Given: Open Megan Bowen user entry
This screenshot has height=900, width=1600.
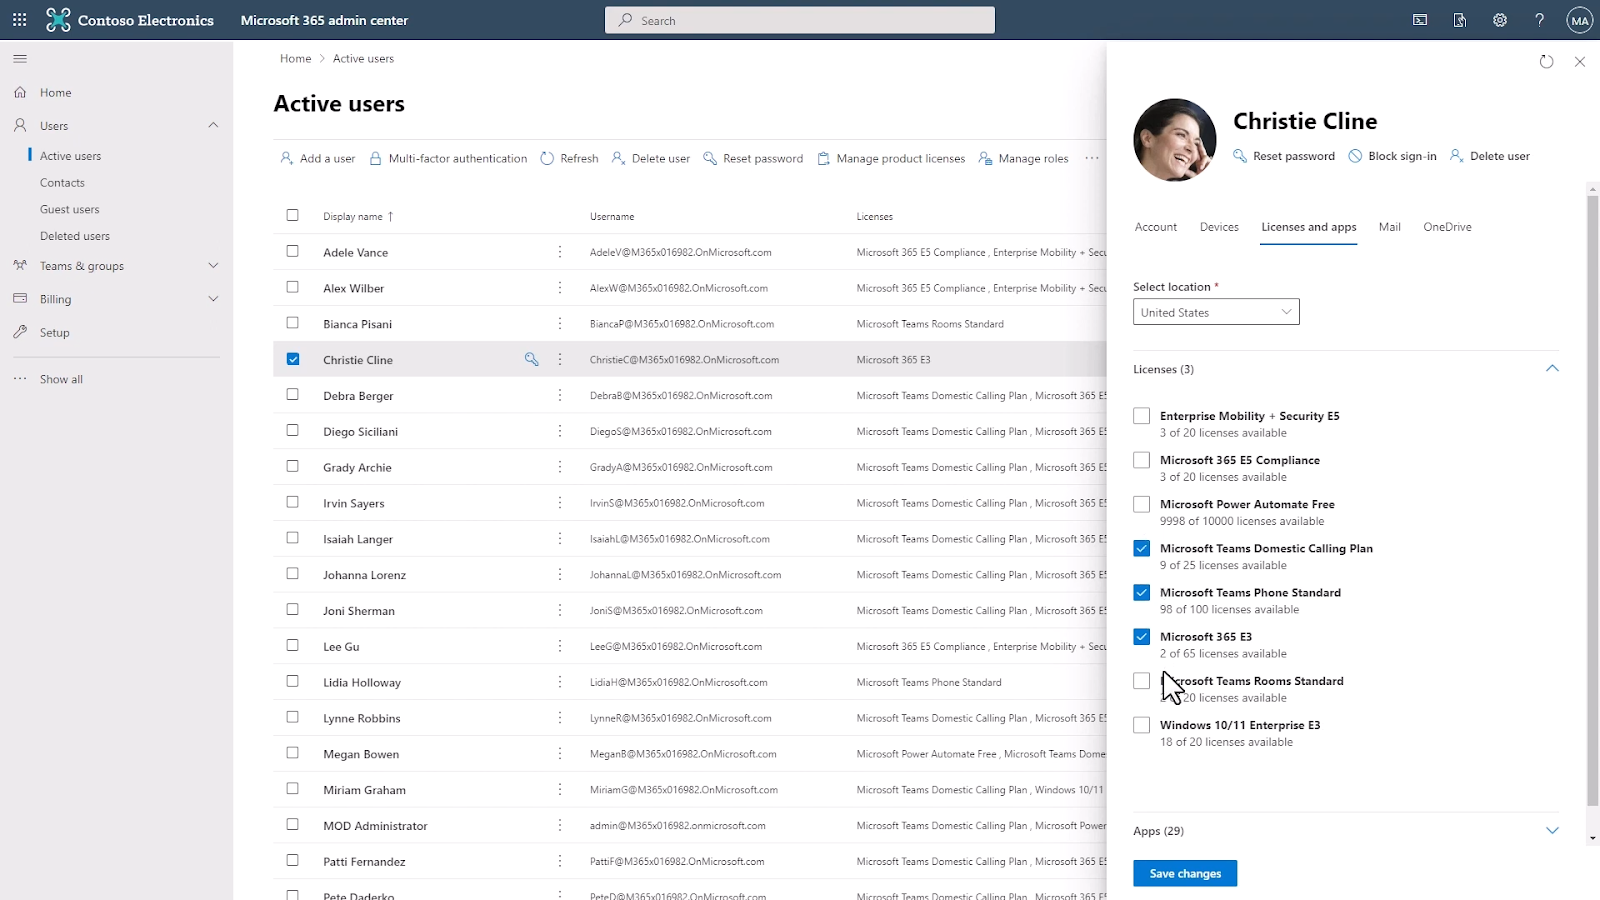Looking at the screenshot, I should 361,754.
